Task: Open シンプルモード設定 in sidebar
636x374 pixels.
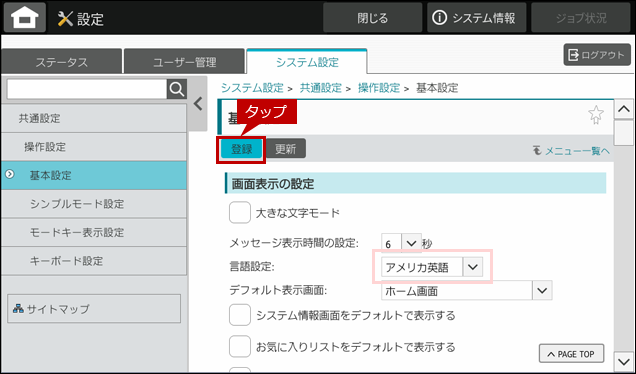Action: (94, 204)
